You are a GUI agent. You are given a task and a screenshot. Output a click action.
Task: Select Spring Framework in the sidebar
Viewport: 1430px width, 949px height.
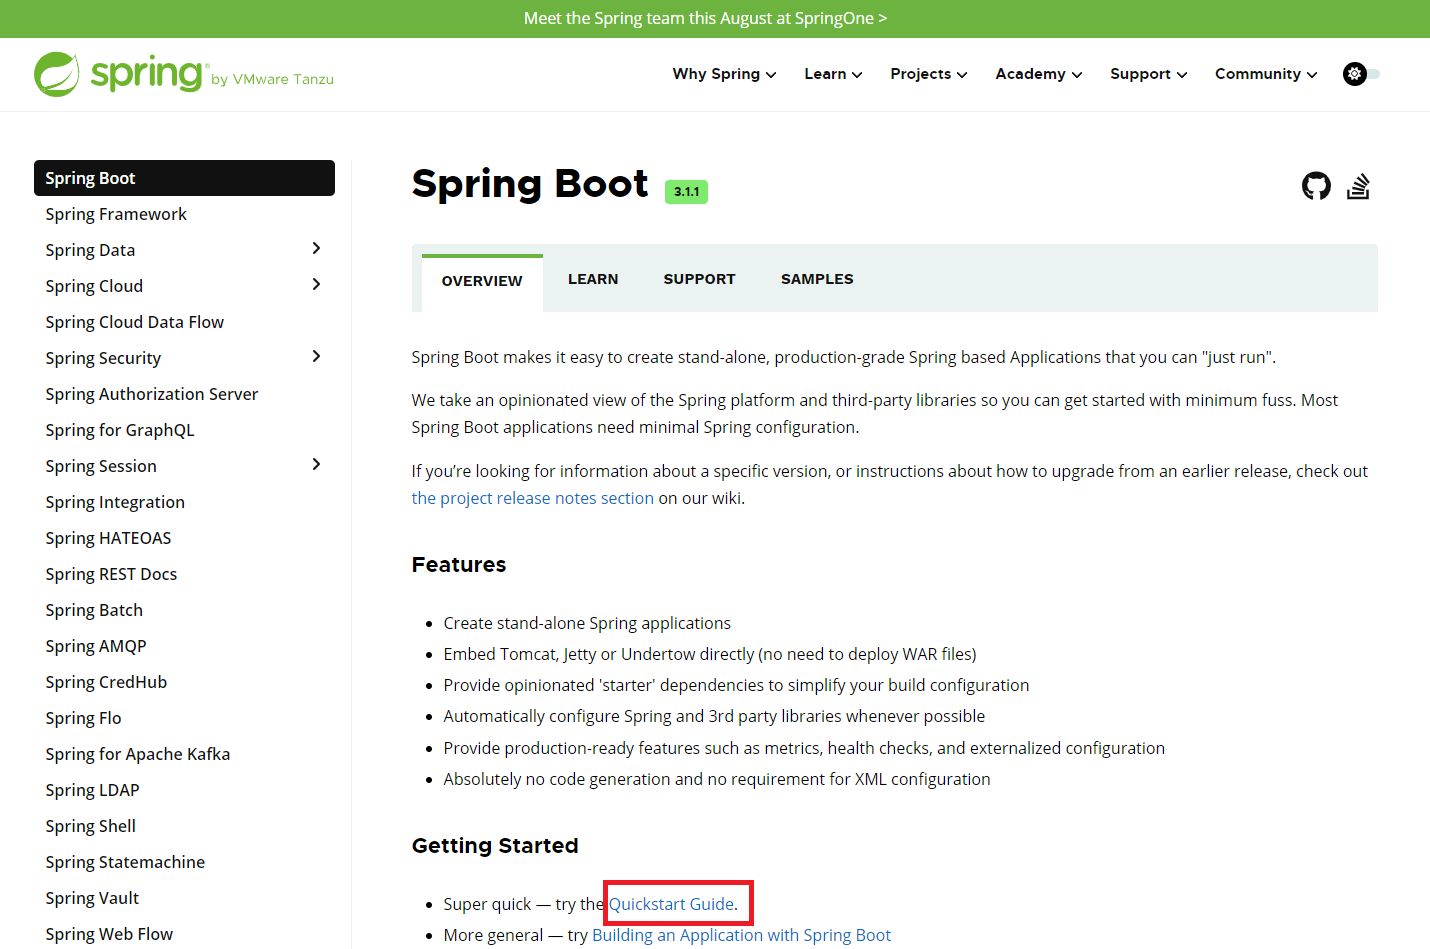click(116, 214)
